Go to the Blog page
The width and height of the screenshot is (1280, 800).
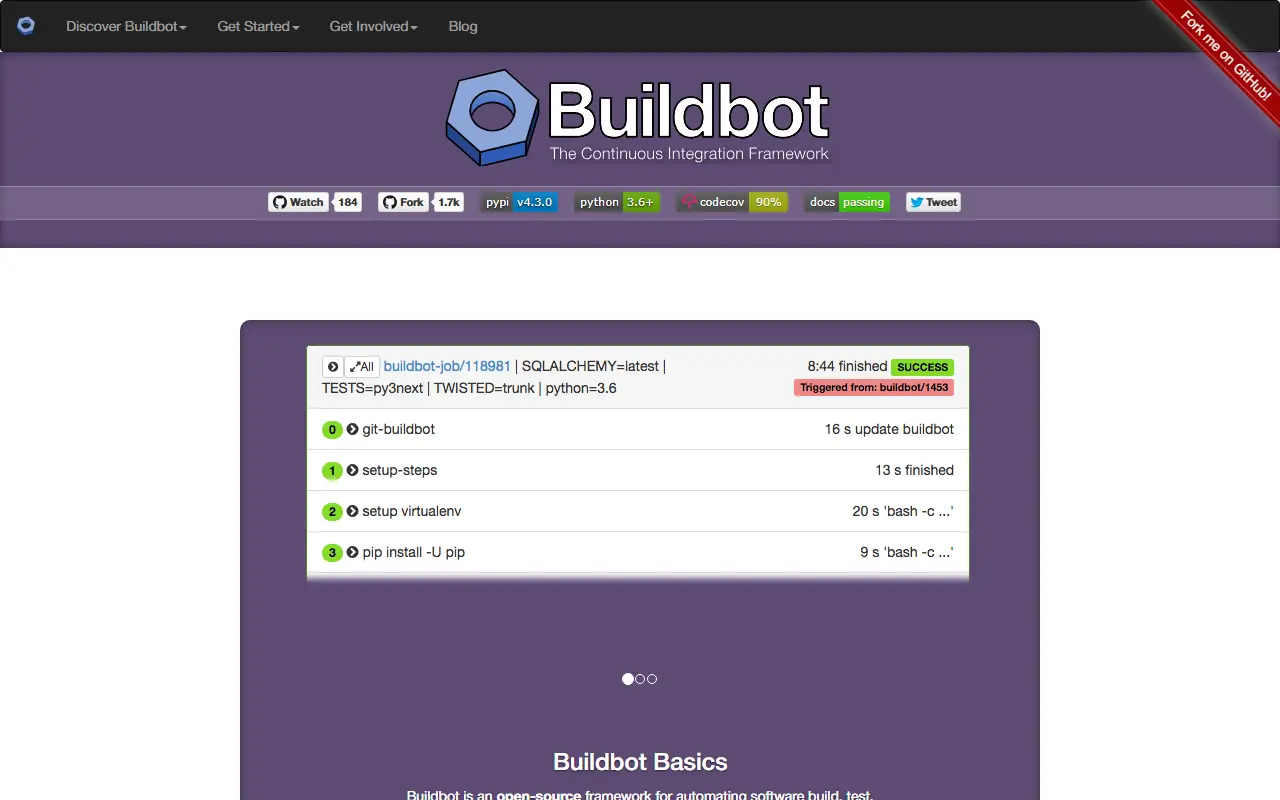point(463,26)
